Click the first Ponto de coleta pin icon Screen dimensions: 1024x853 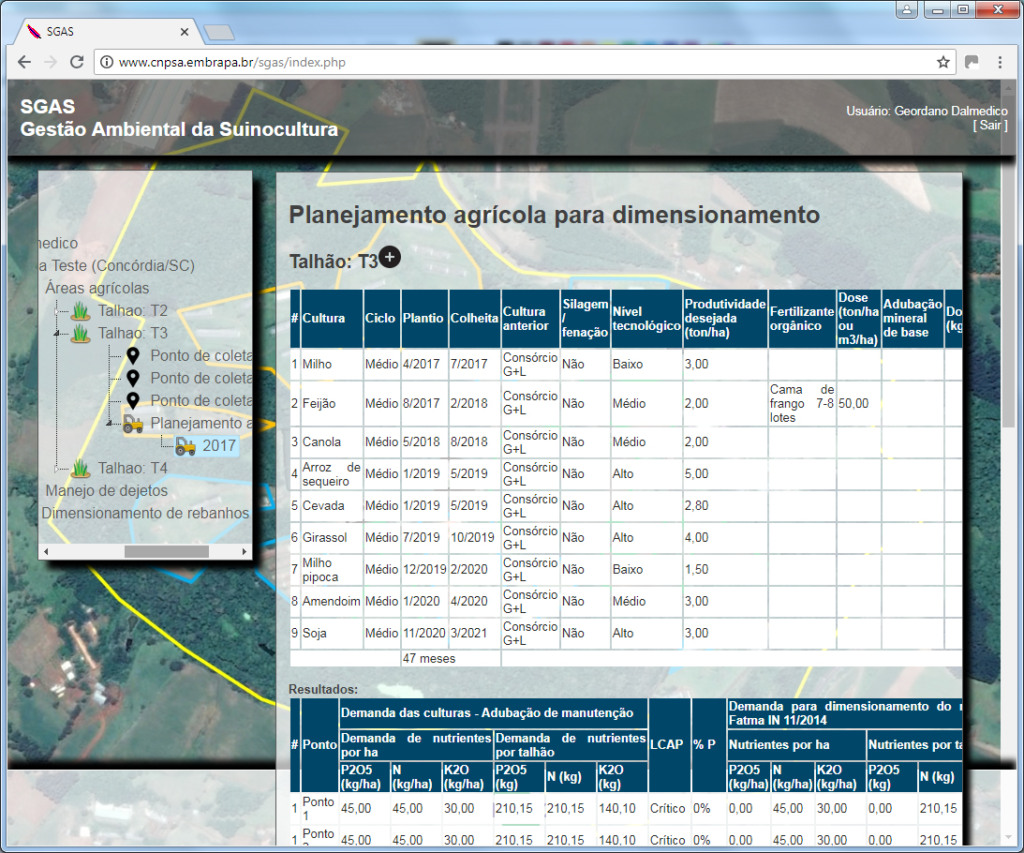(133, 356)
